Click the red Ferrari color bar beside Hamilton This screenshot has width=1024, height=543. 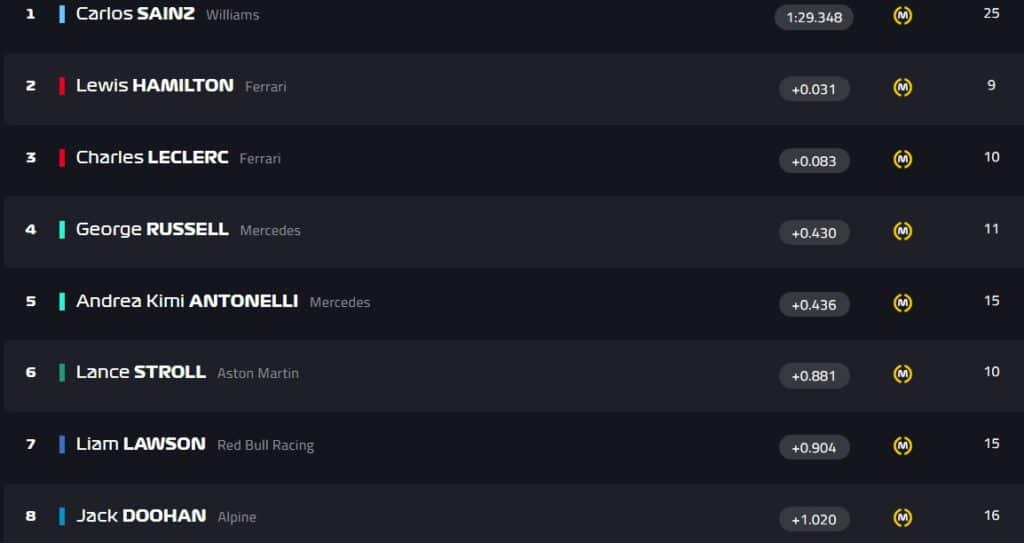(62, 86)
